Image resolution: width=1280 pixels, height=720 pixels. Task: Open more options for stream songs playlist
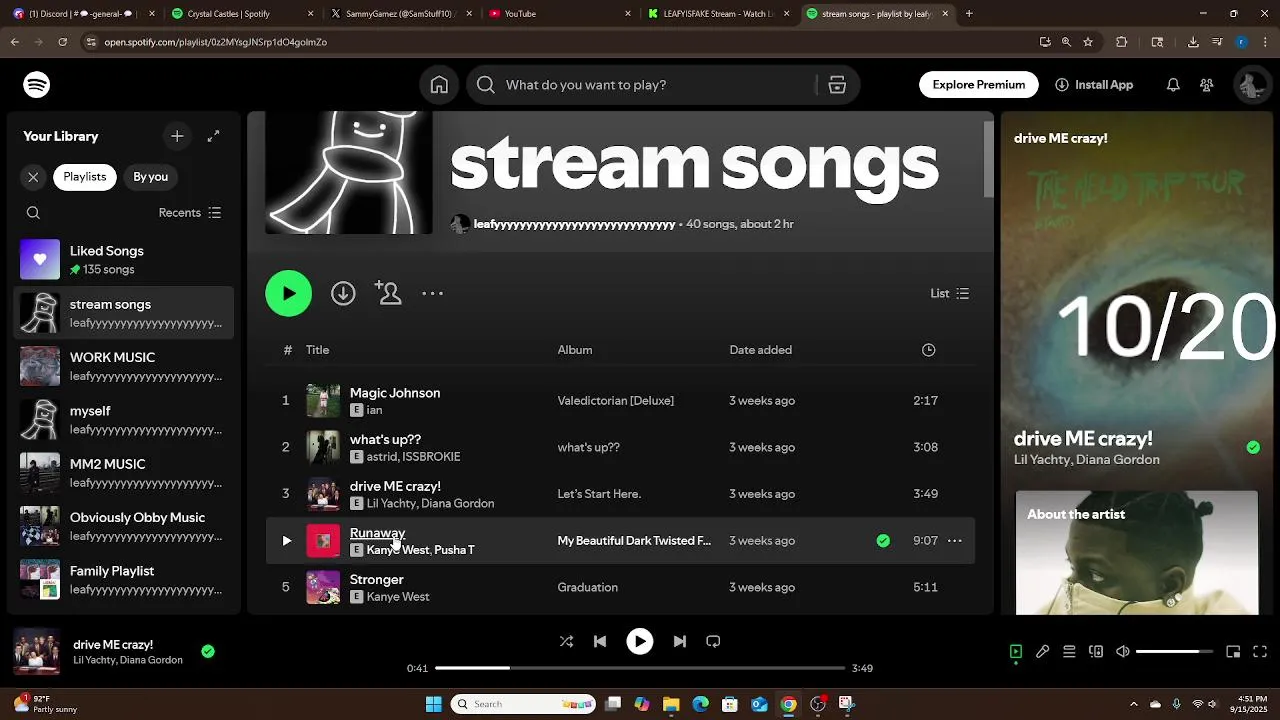tap(432, 293)
